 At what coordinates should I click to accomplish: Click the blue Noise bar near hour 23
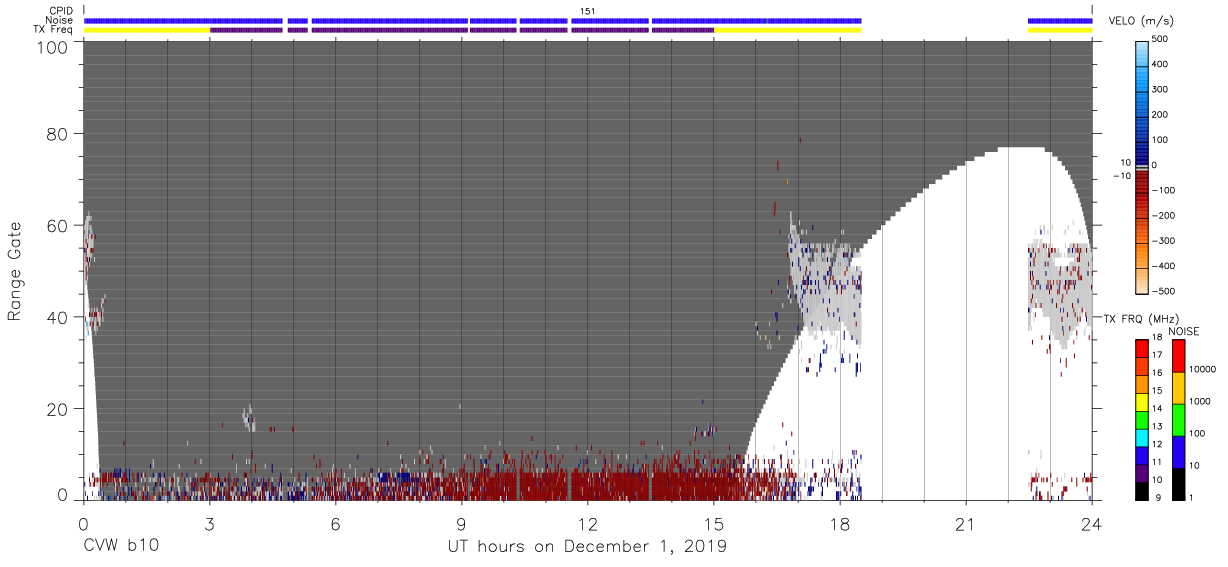point(1060,20)
